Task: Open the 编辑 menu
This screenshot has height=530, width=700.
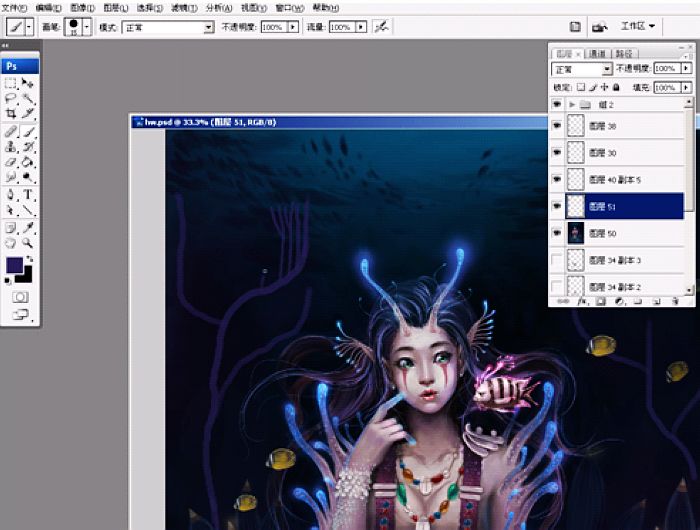Action: [x=48, y=8]
